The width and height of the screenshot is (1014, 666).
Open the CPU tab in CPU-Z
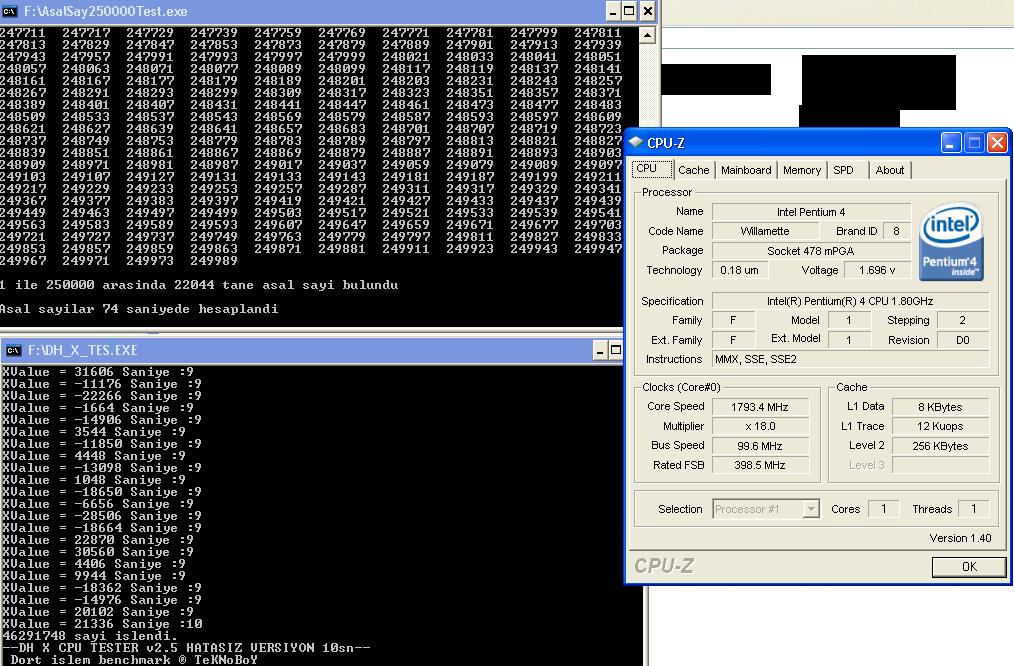[x=651, y=169]
